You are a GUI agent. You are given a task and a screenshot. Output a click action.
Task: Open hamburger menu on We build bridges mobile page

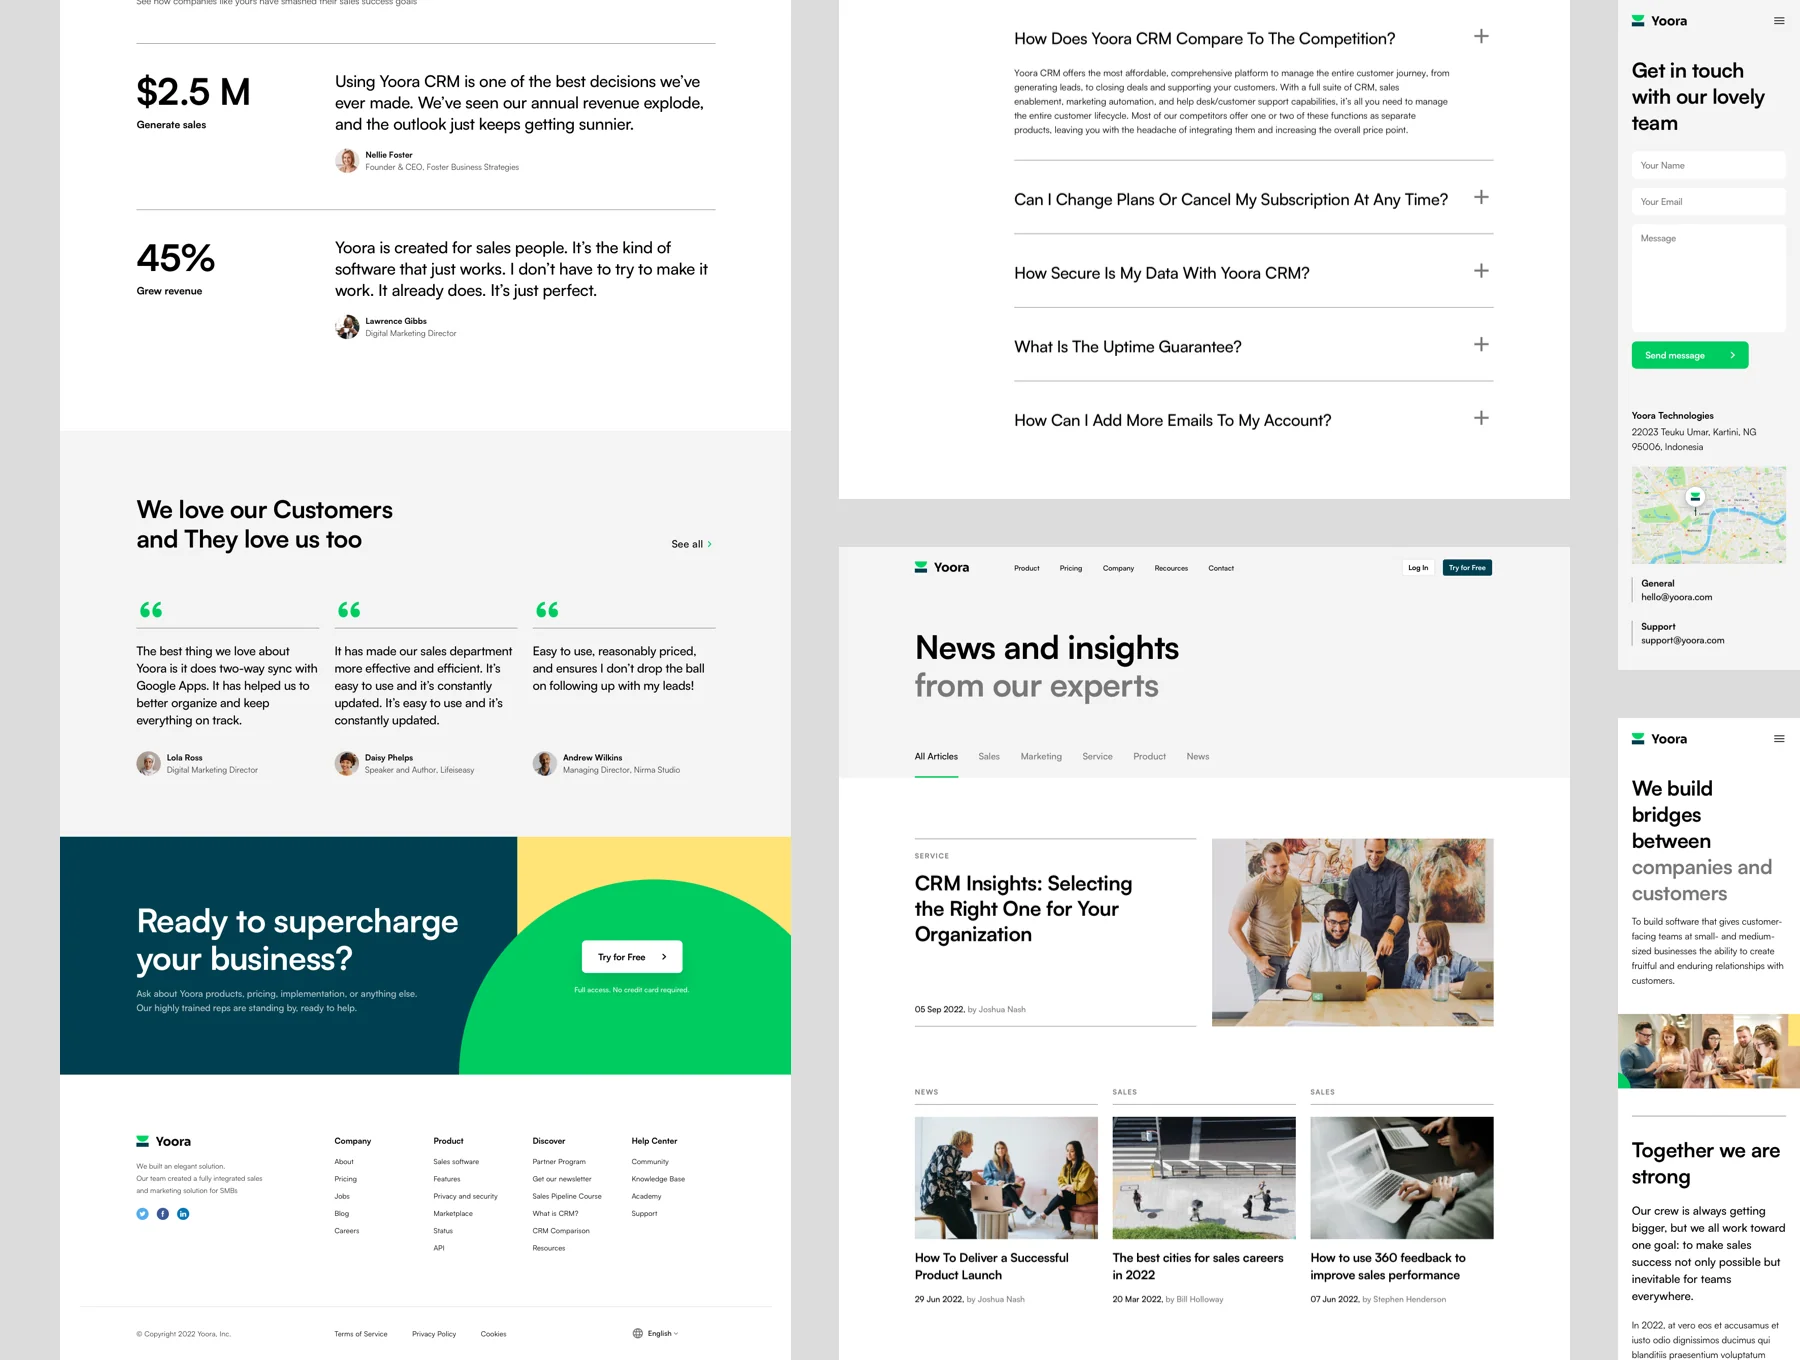pos(1779,739)
